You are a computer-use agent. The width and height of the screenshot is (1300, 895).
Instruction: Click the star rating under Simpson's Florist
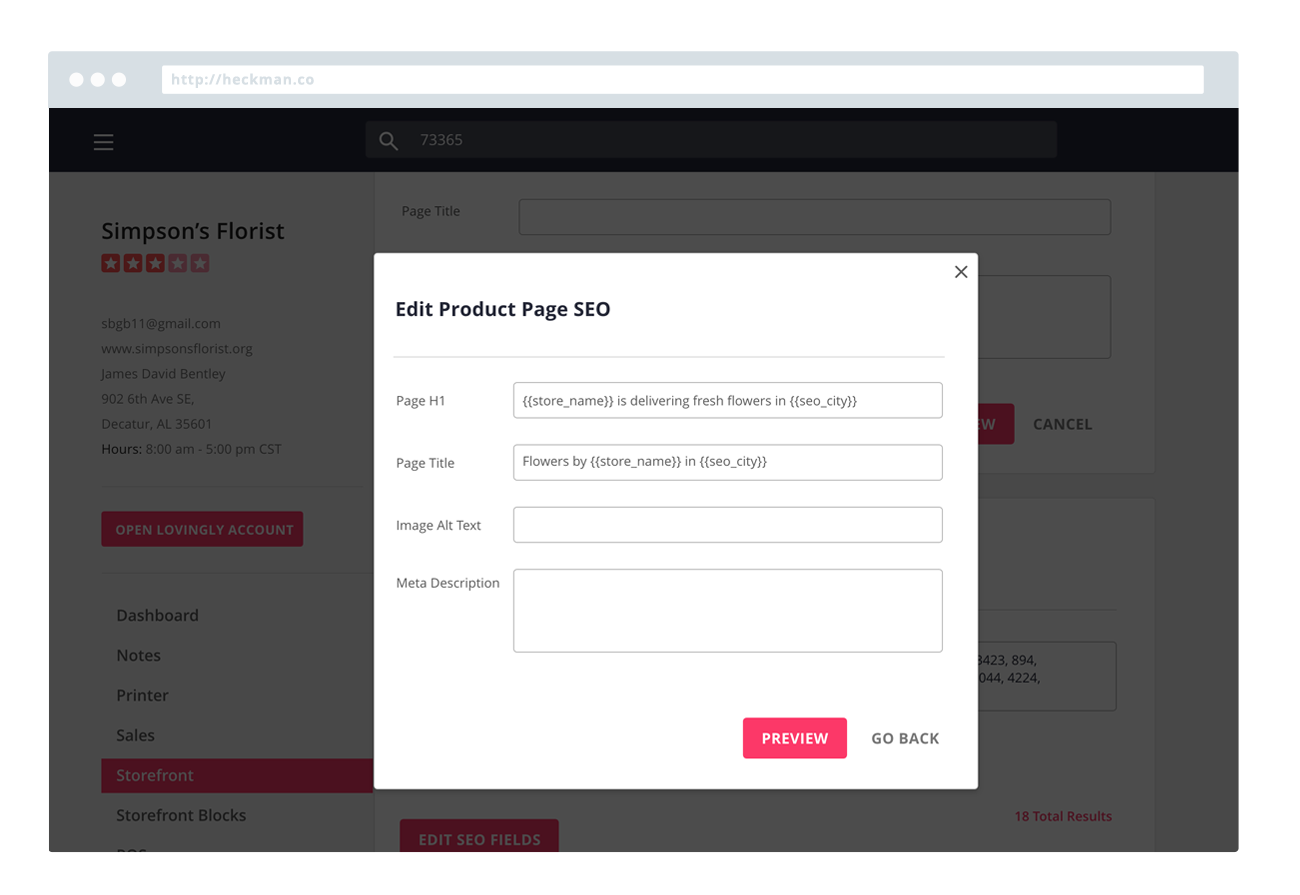pos(155,264)
